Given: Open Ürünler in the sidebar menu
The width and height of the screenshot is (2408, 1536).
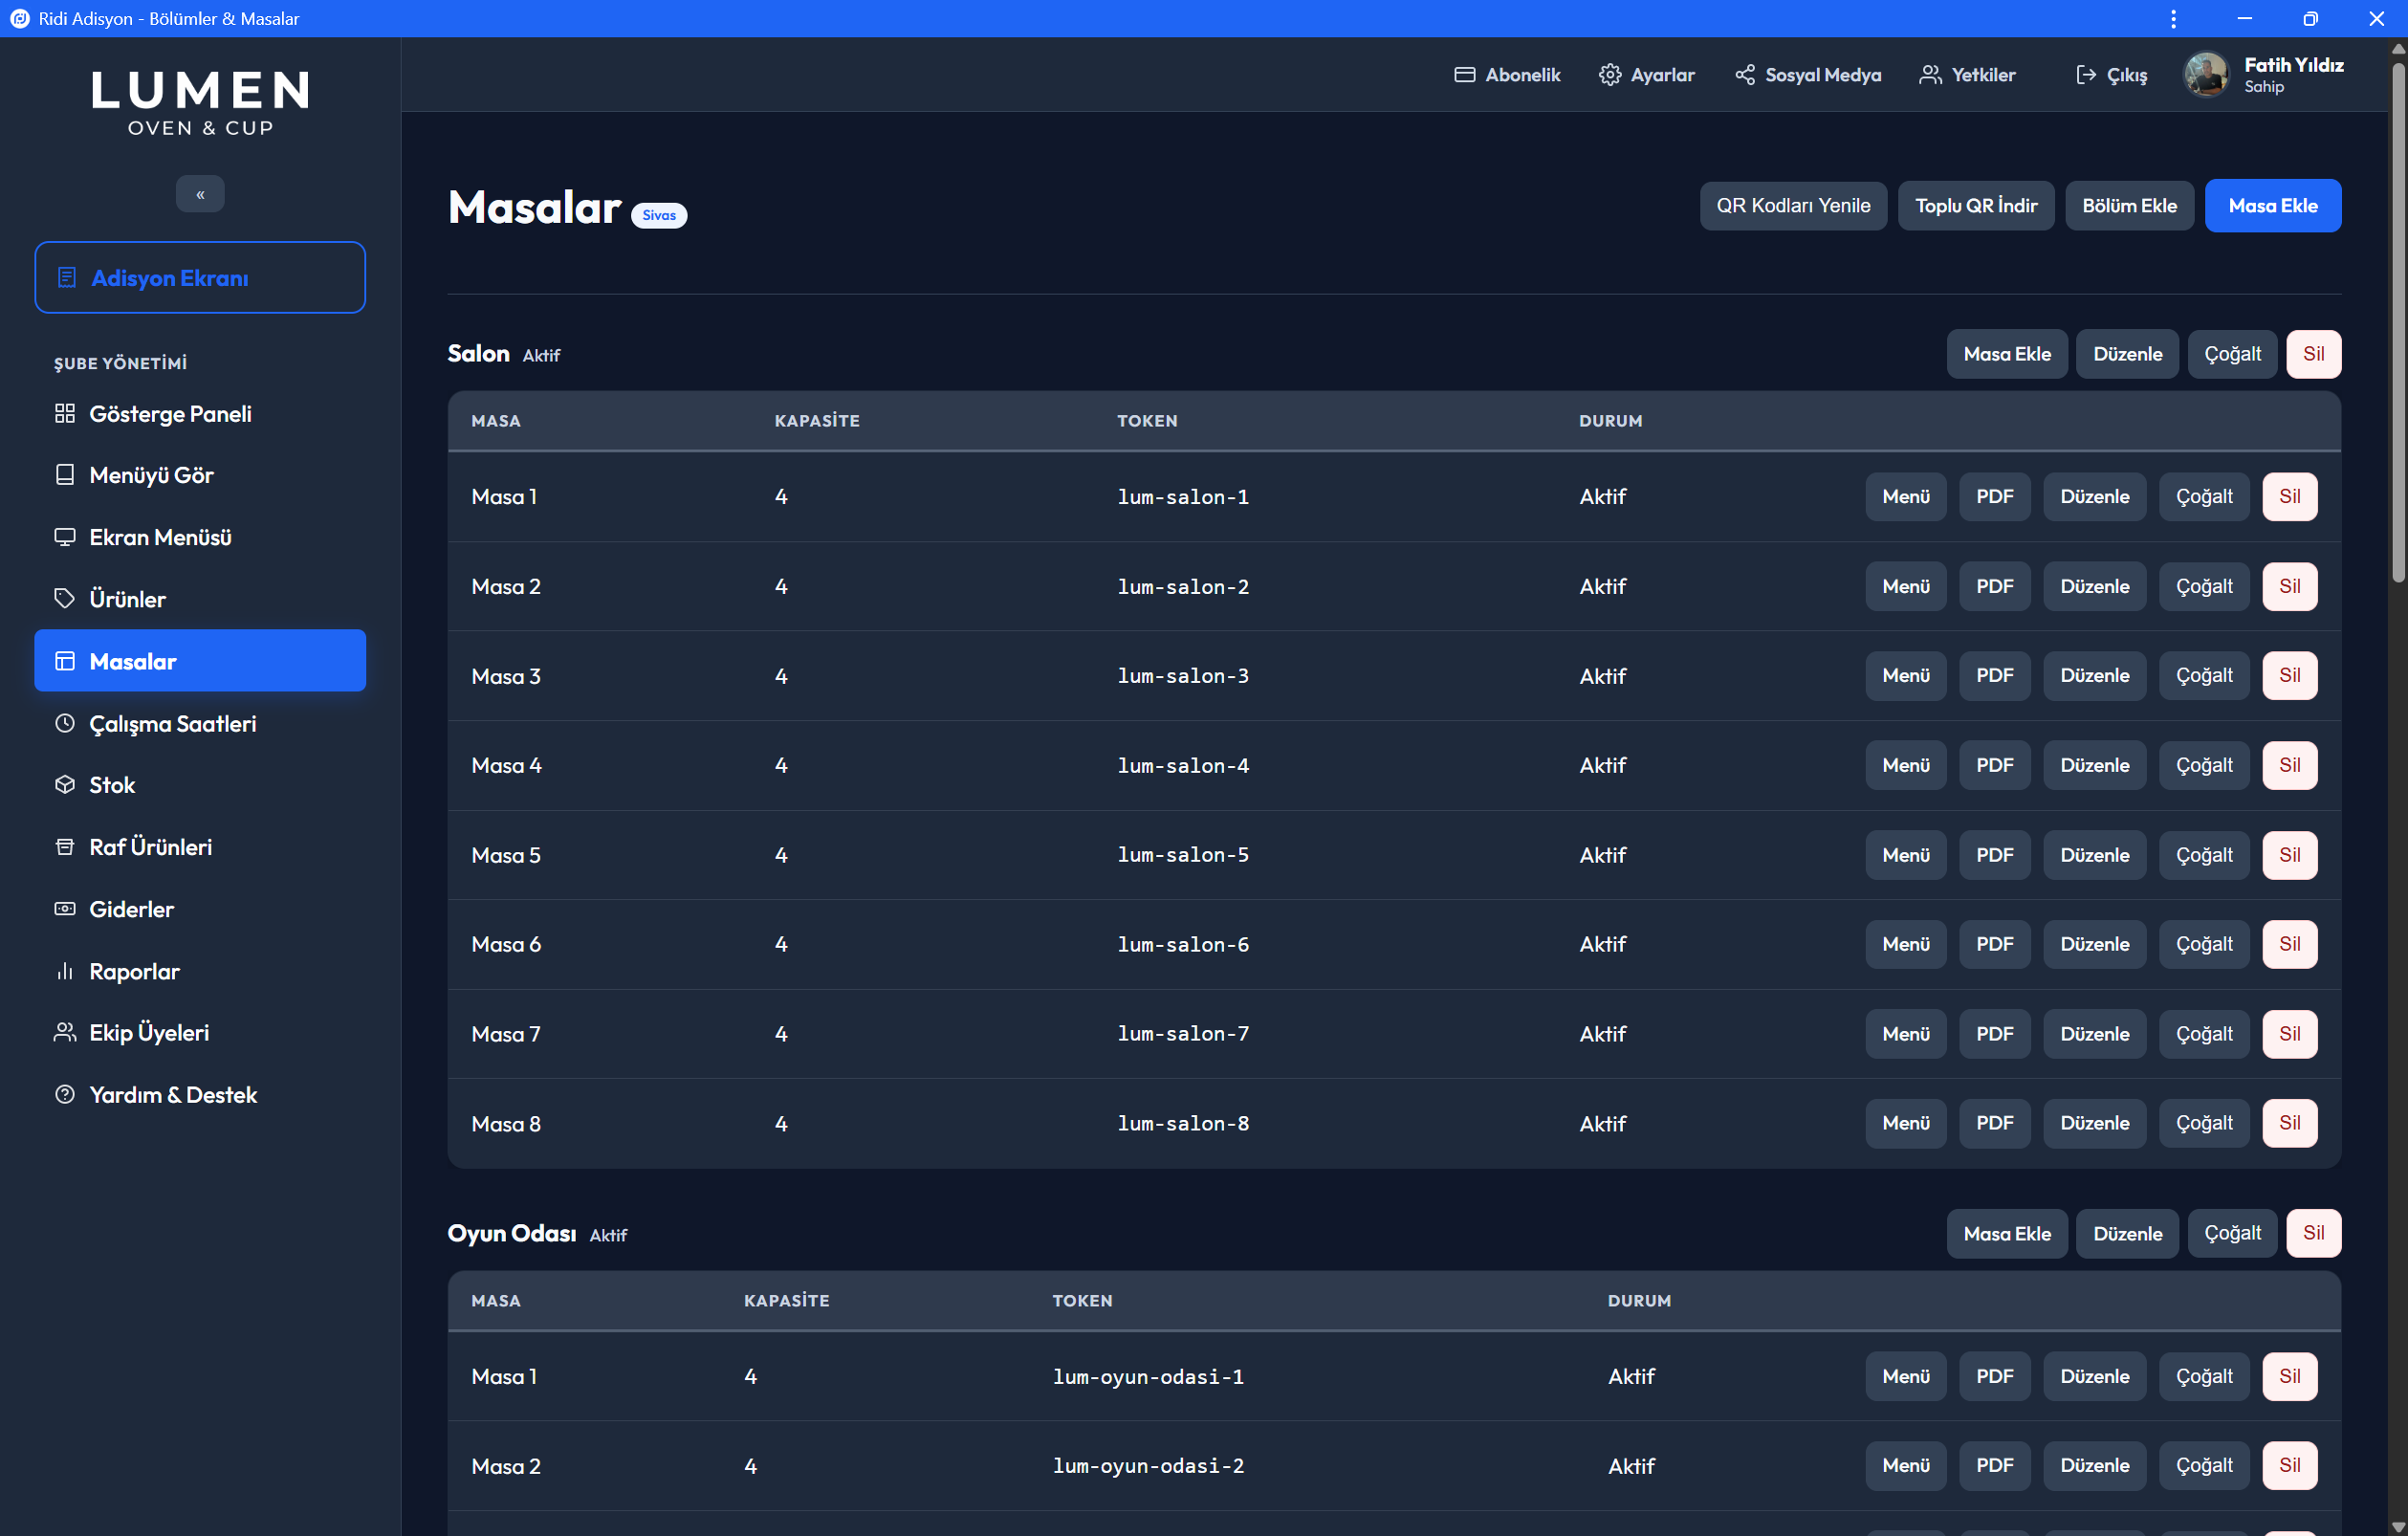Looking at the screenshot, I should (200, 599).
